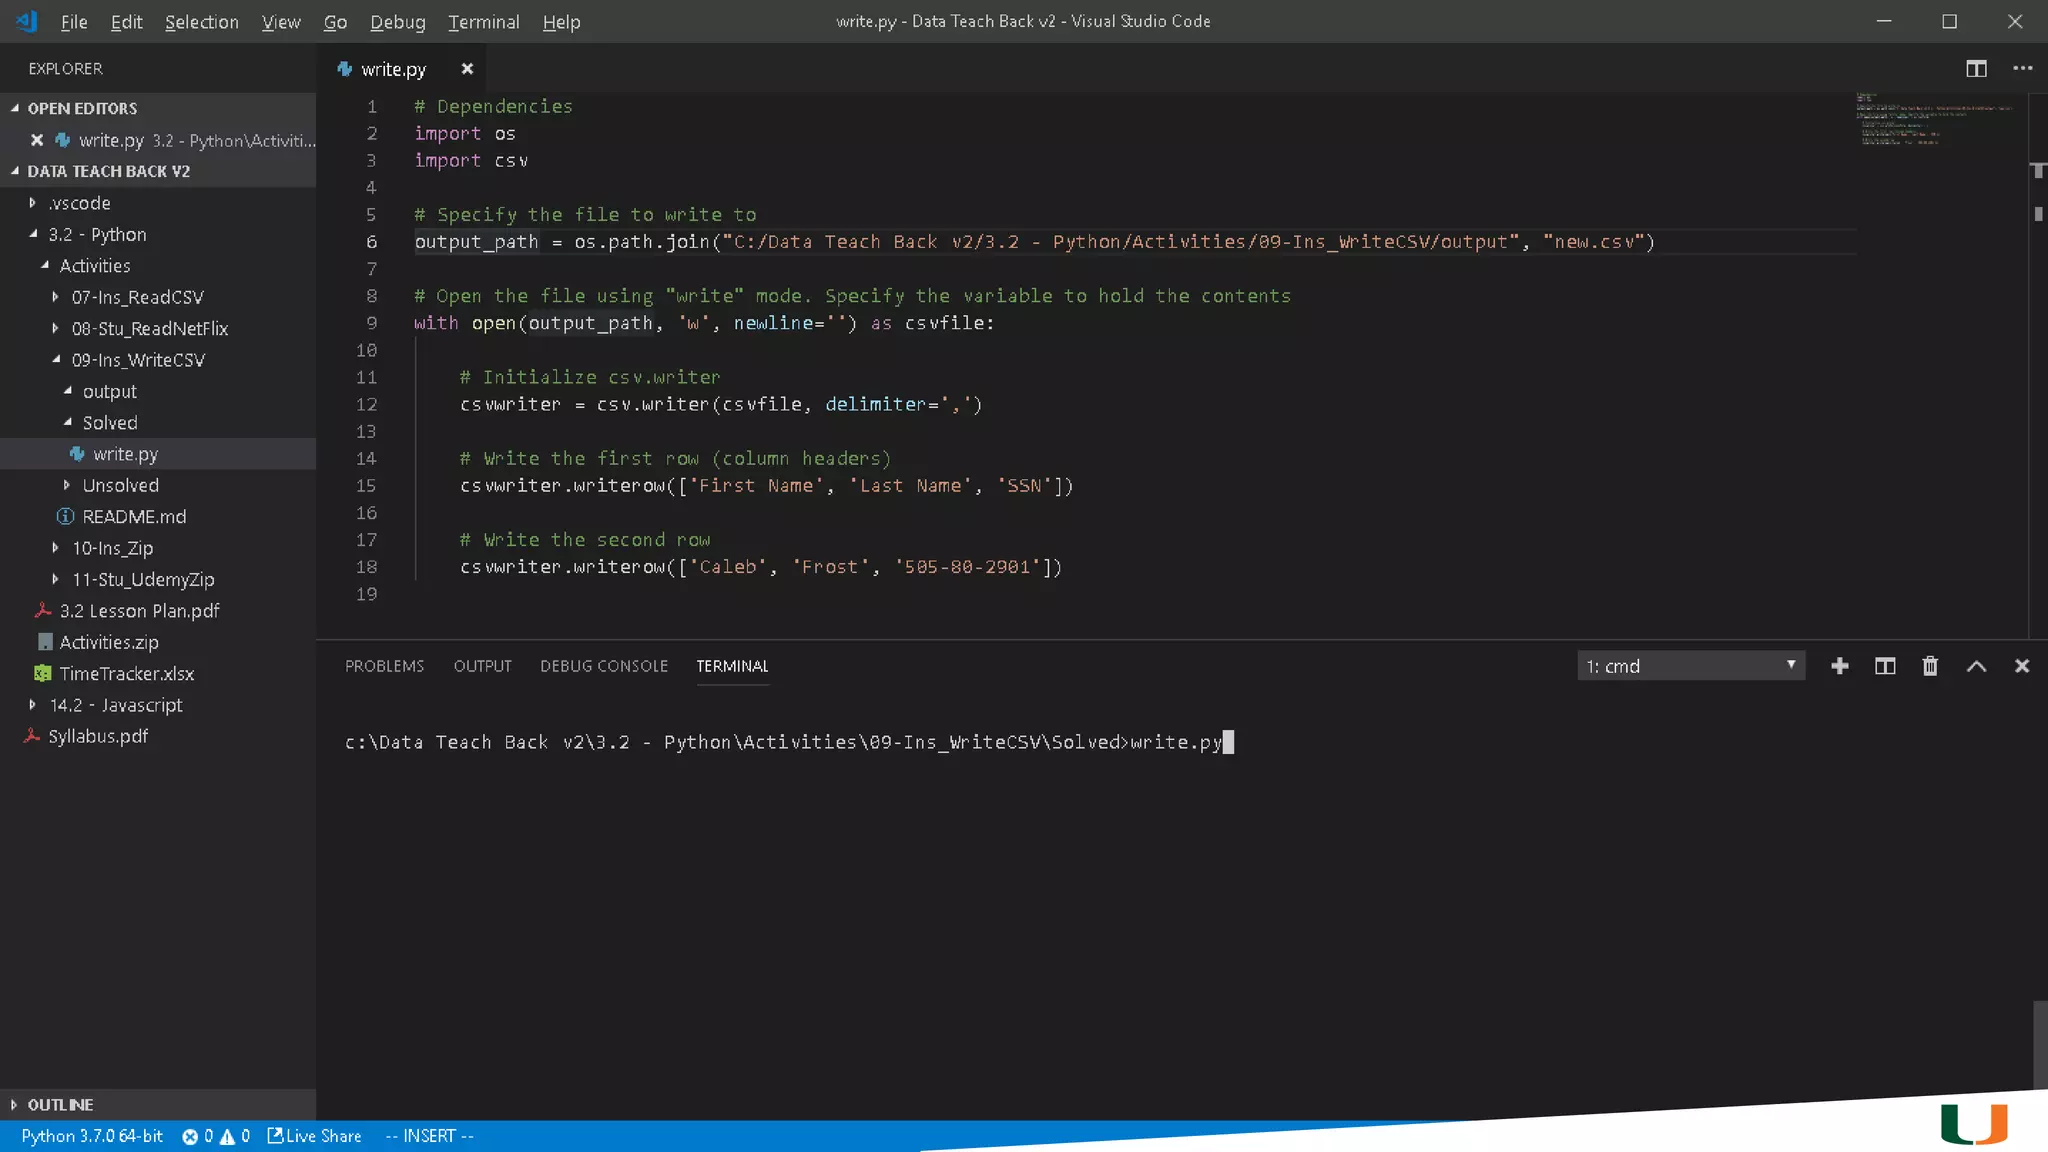Open the 3.2 Lesson Plan.pdf file
Screen dimensions: 2048x1152
139,611
